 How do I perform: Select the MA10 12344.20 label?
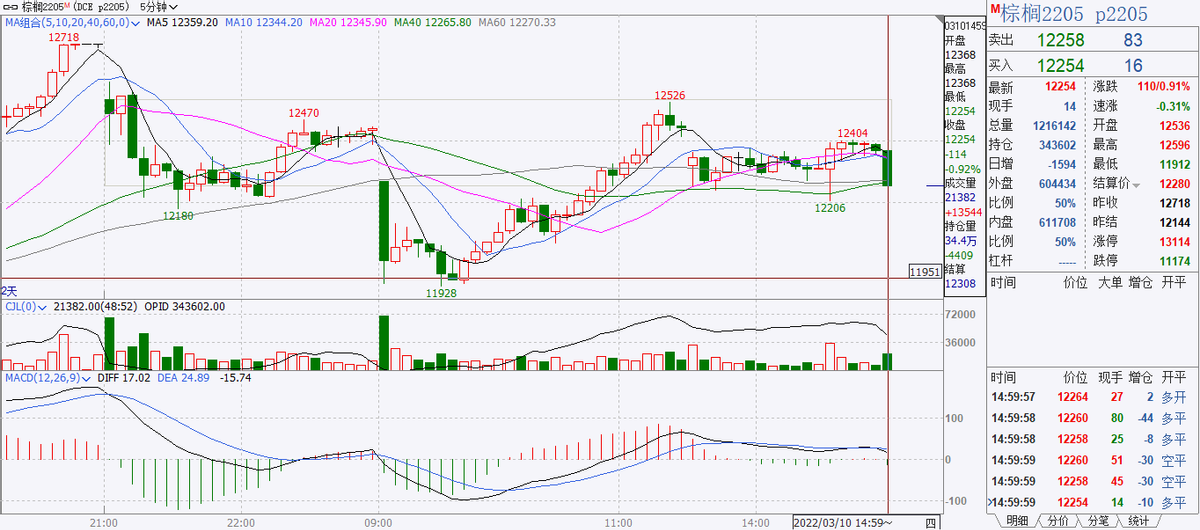click(265, 21)
